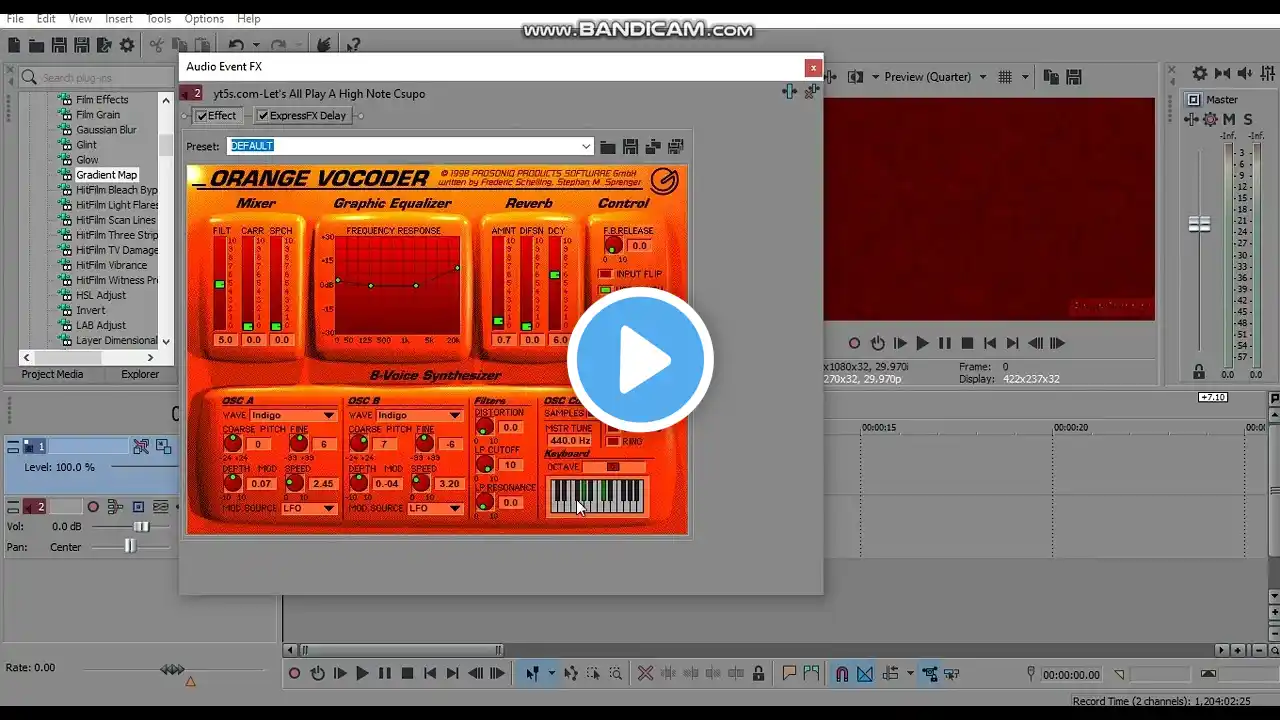Select the Gaussian Blur plug-in
The image size is (1280, 720).
click(106, 130)
